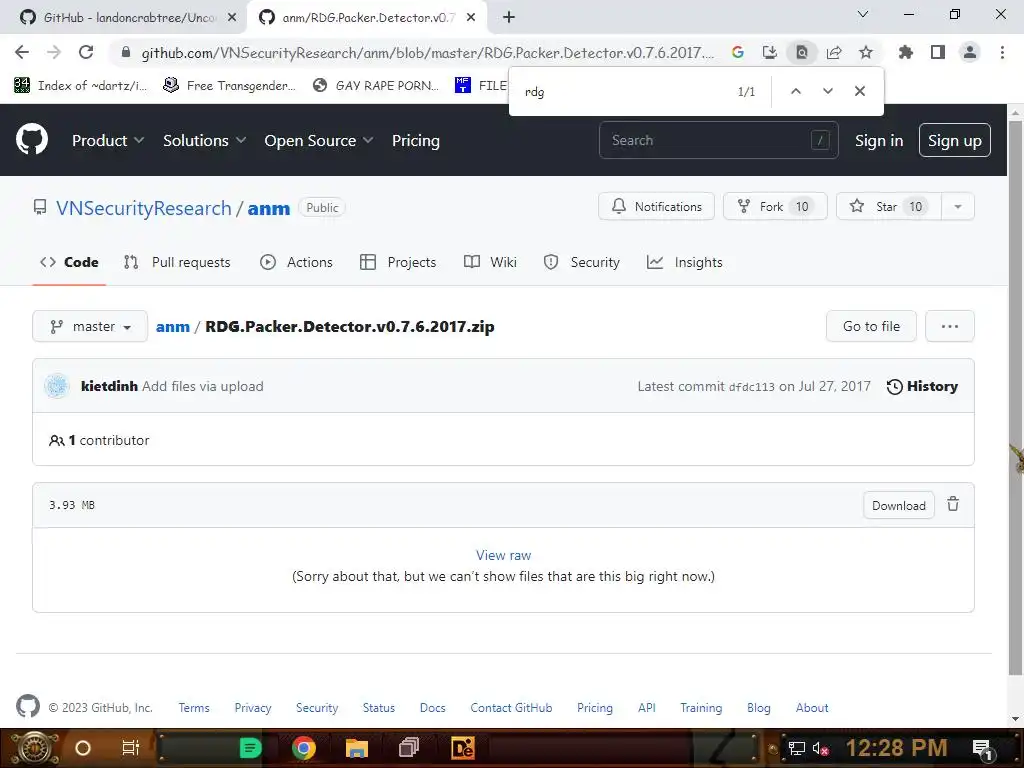Expand the Solutions menu
The height and width of the screenshot is (768, 1024).
204,140
